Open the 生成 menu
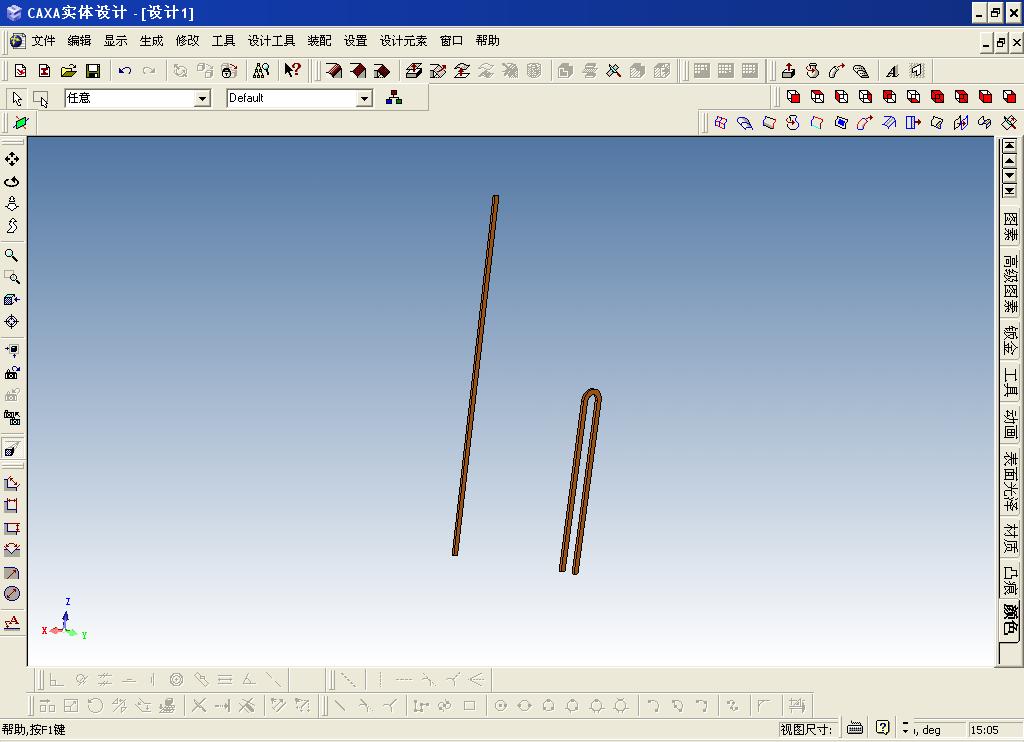The height and width of the screenshot is (742, 1024). tap(151, 40)
